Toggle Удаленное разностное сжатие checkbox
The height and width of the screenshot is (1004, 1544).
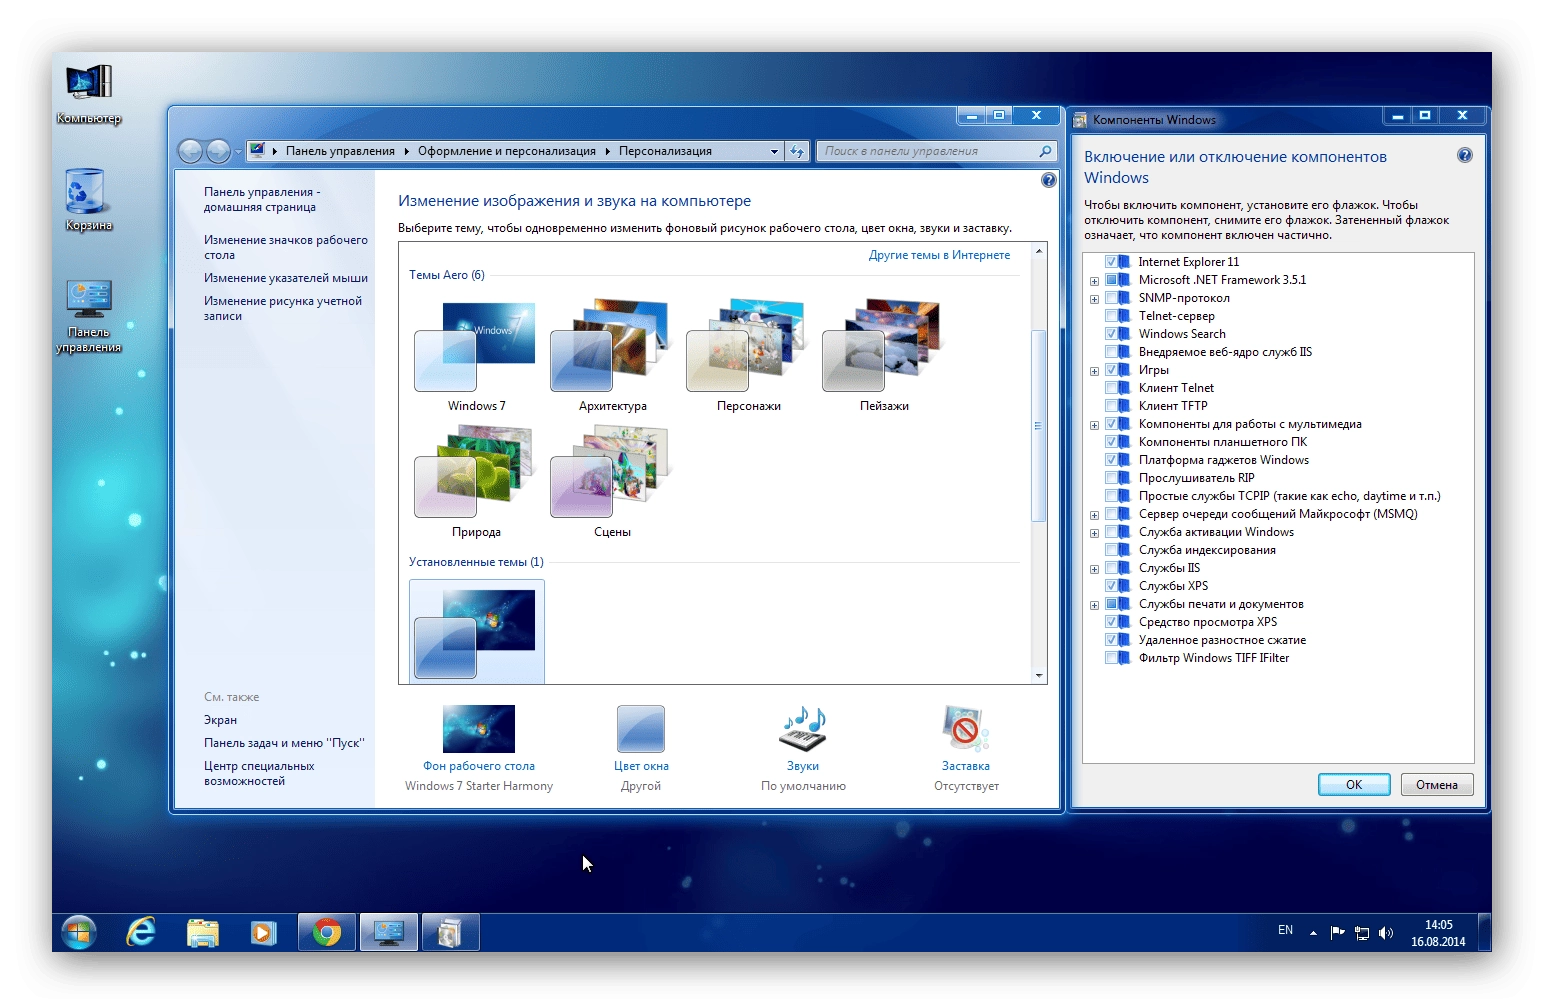(x=1111, y=640)
